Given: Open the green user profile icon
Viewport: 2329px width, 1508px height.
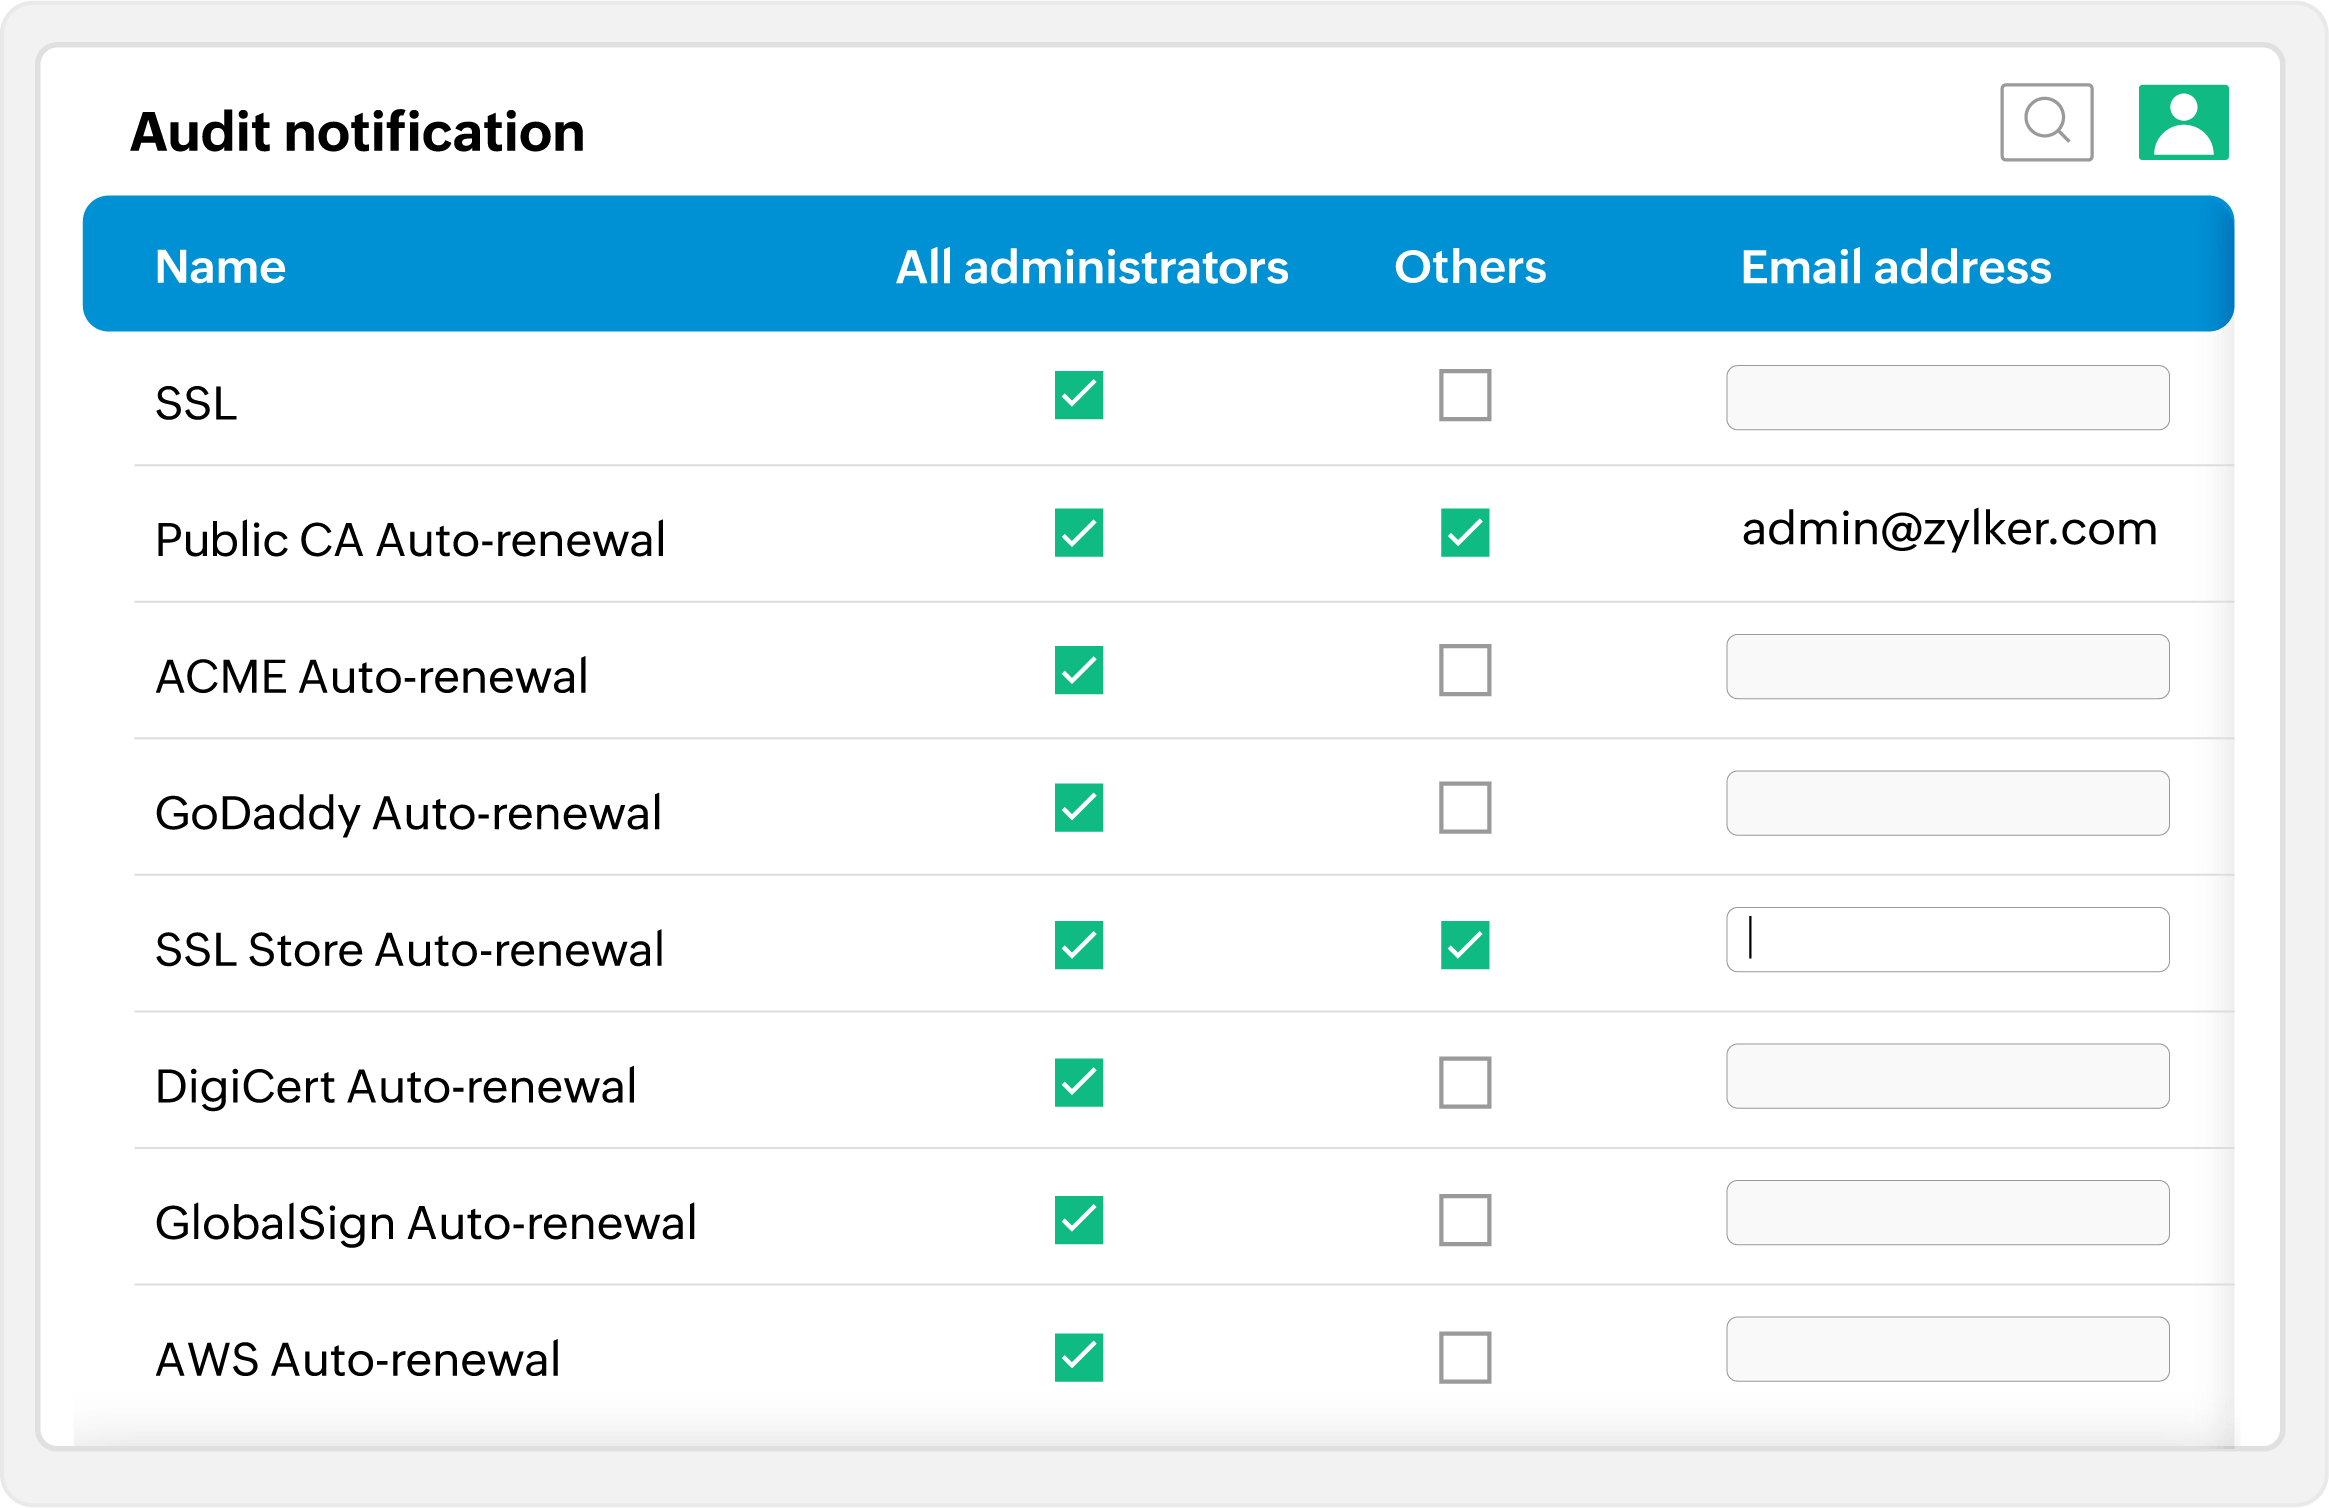Looking at the screenshot, I should click(x=2183, y=122).
